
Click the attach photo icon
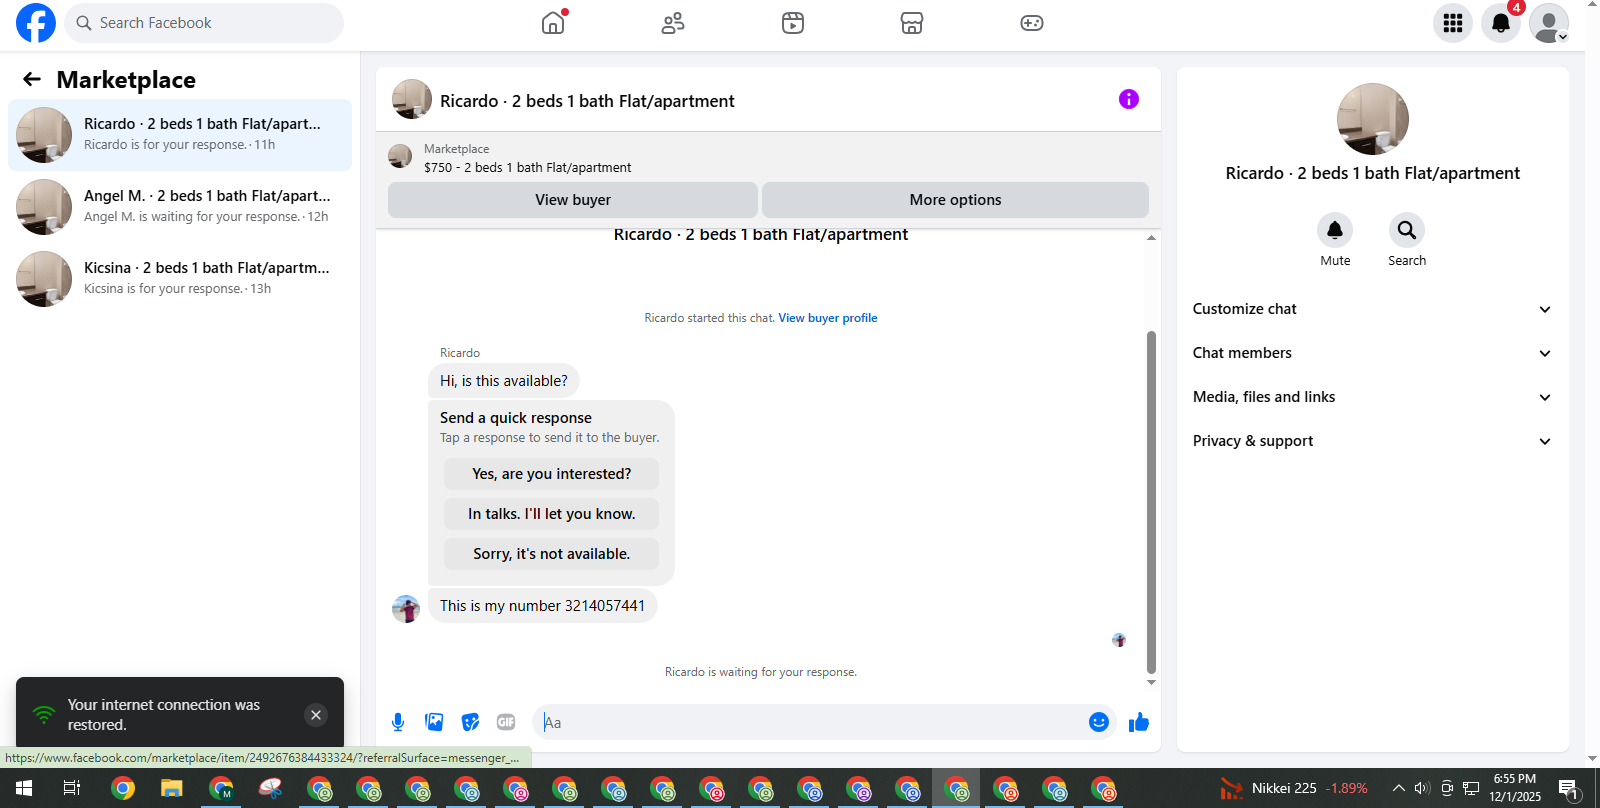(x=434, y=722)
